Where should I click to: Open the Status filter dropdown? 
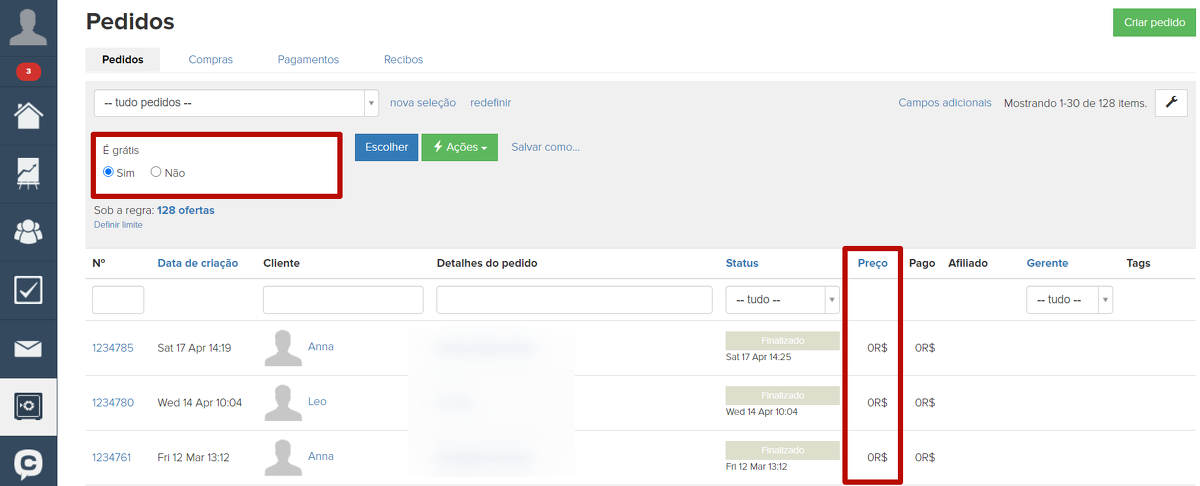[781, 300]
